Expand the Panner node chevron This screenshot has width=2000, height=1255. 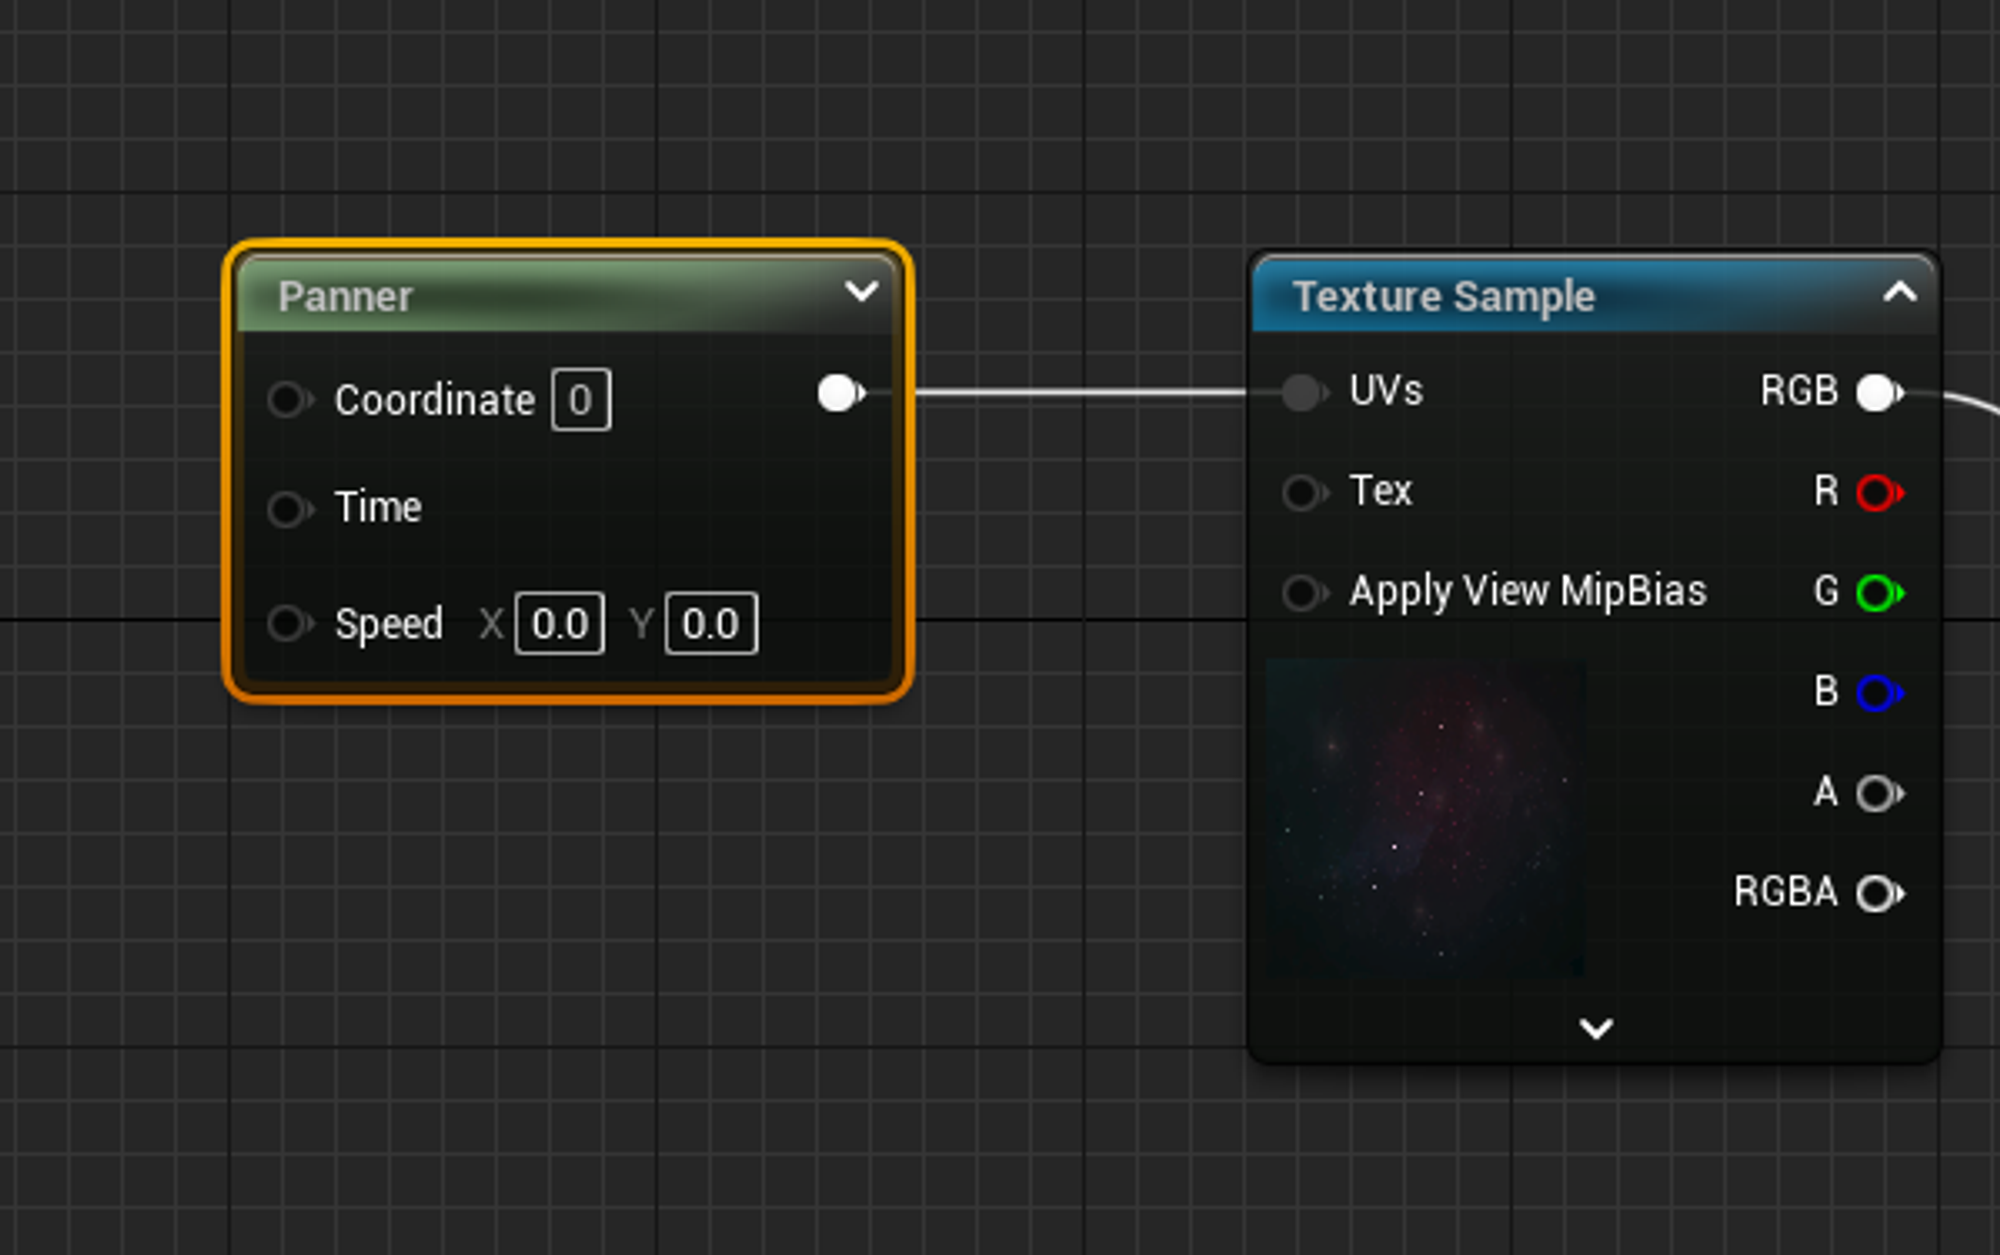tap(861, 291)
